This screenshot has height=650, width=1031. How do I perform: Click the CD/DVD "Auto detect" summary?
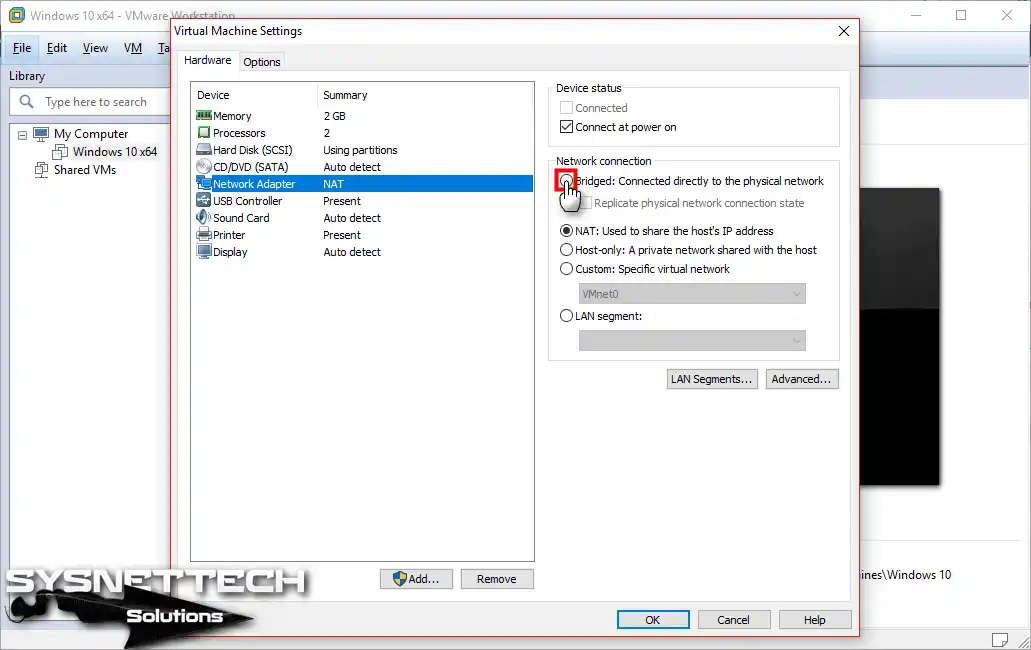coord(352,167)
